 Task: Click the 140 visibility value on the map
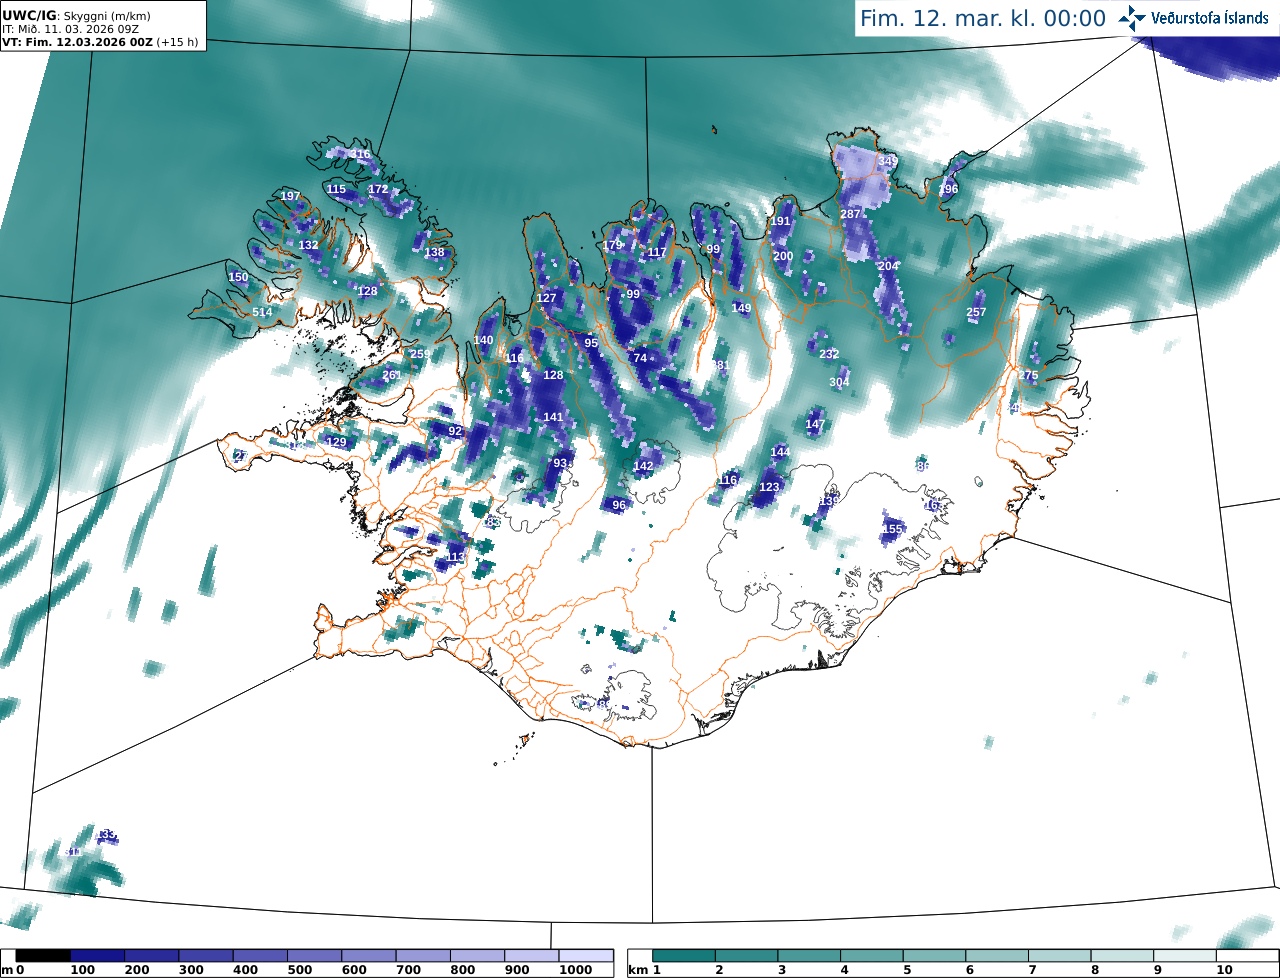click(x=483, y=340)
